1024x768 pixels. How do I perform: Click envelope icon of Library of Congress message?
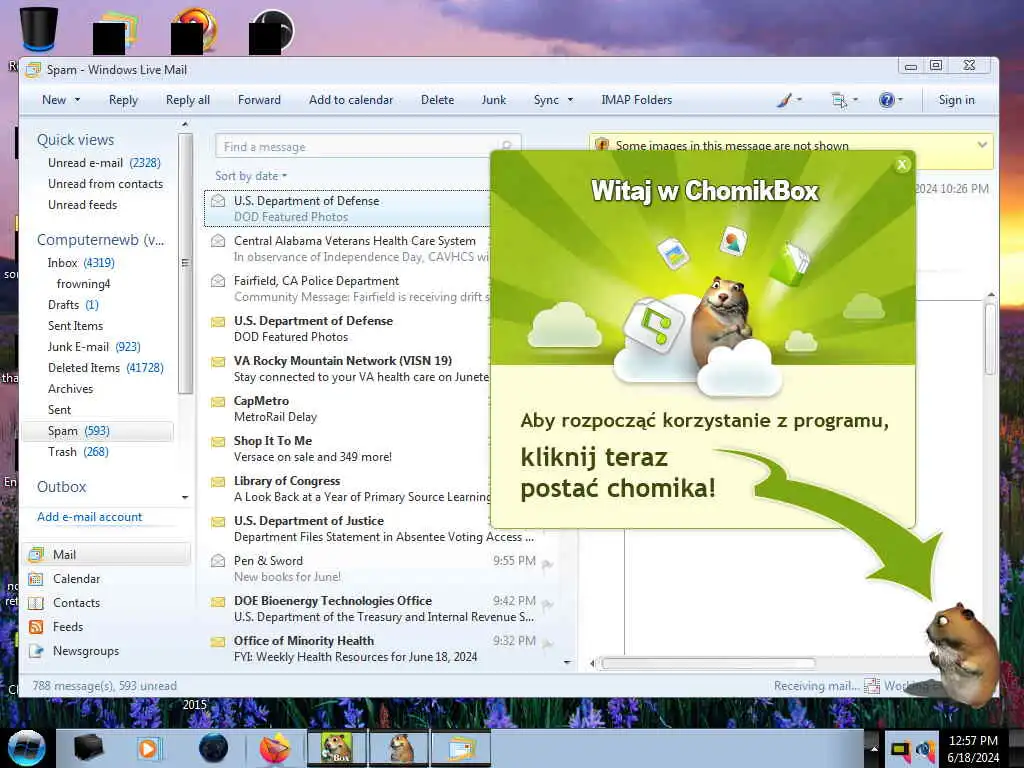pos(218,482)
